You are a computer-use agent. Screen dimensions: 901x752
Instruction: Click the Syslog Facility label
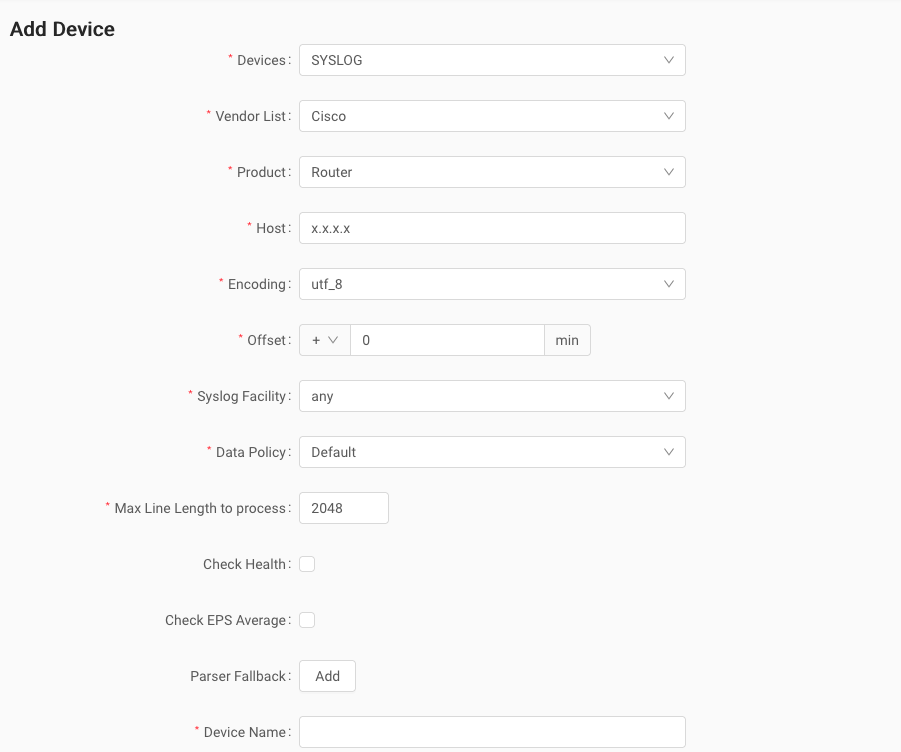click(241, 396)
